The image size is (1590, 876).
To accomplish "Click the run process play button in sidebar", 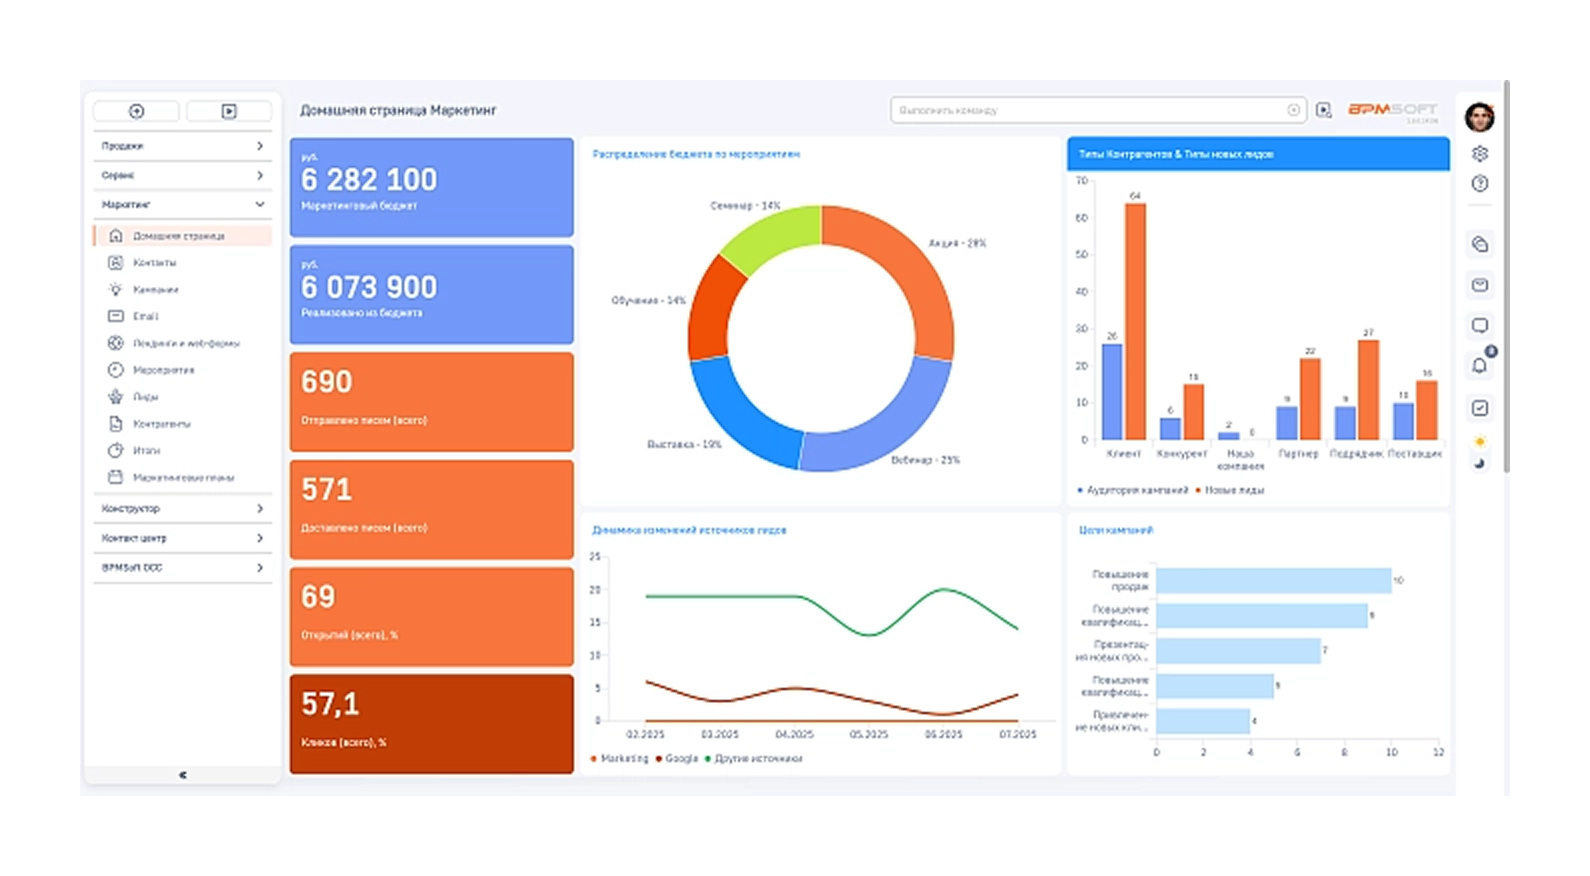I will point(229,111).
